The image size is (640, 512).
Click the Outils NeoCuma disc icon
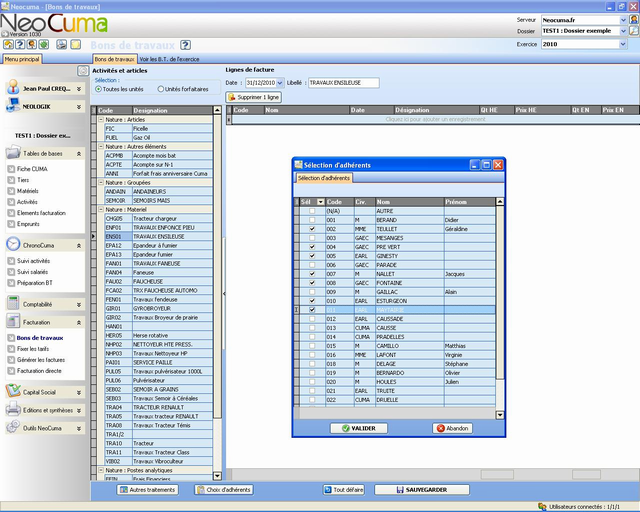[13, 427]
